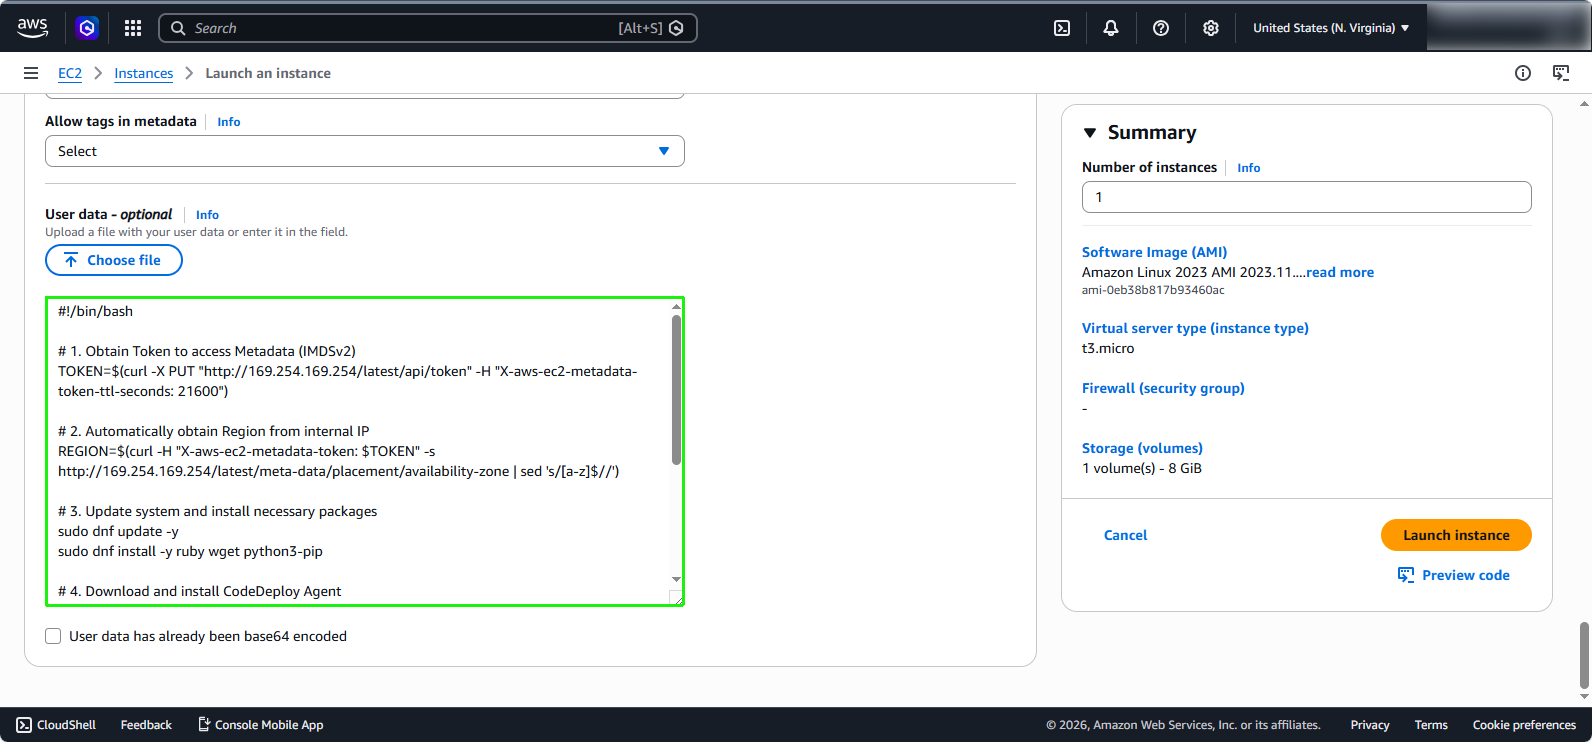The height and width of the screenshot is (742, 1592).
Task: Click the Choose file button
Action: pos(114,260)
